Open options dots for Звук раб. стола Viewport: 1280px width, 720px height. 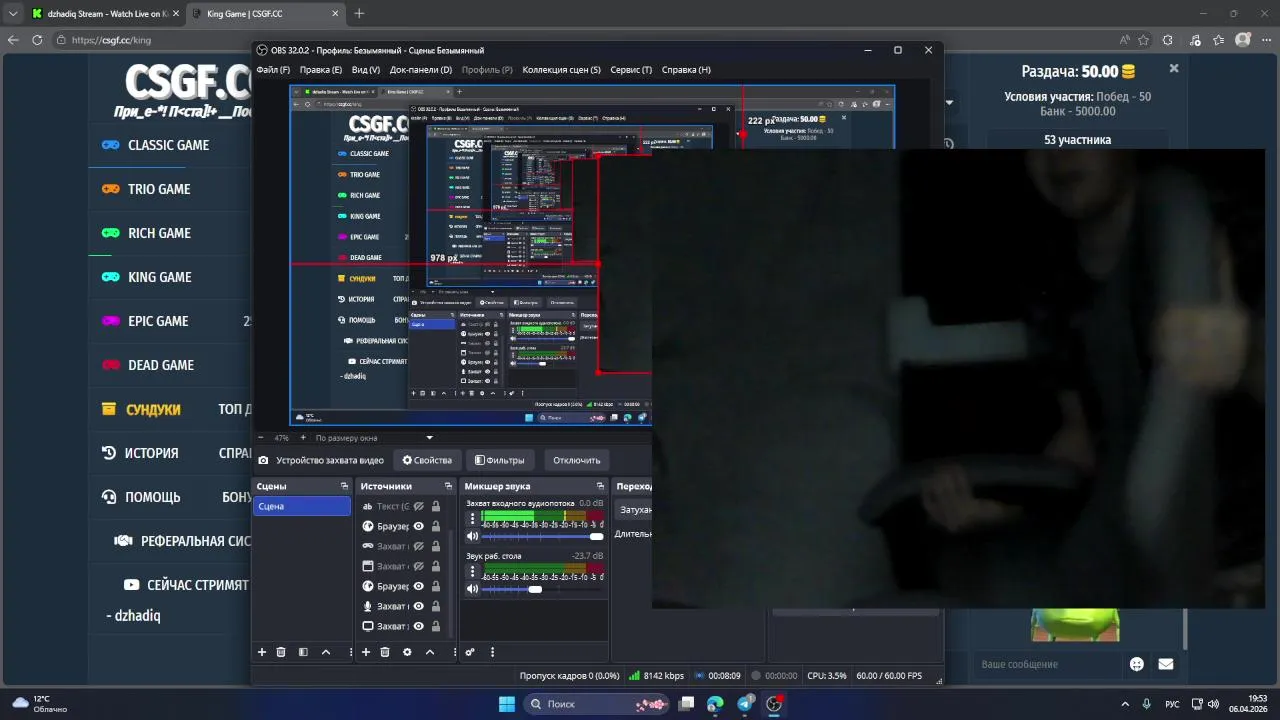473,572
